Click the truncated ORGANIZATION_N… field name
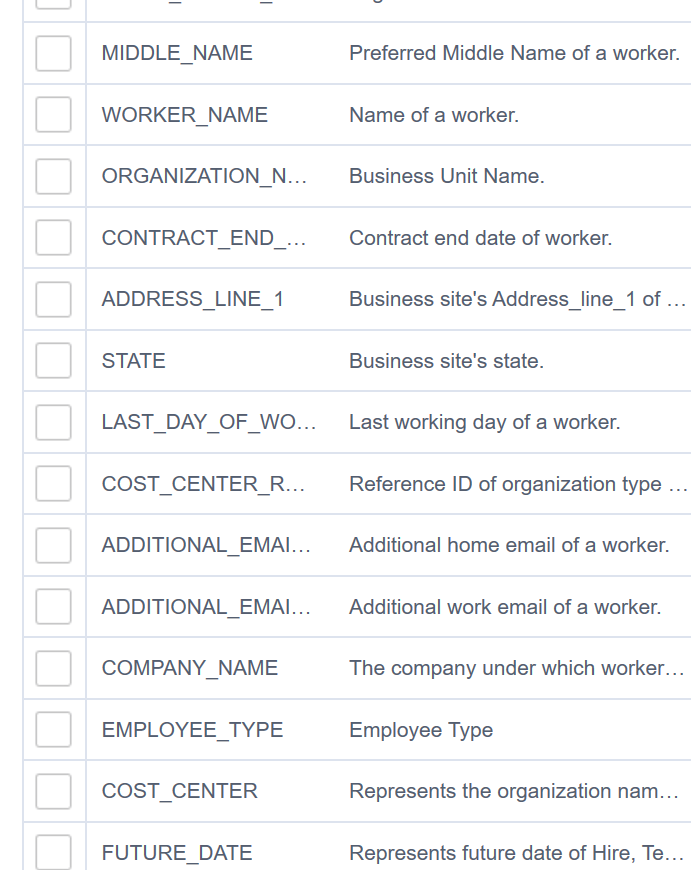 (x=204, y=176)
